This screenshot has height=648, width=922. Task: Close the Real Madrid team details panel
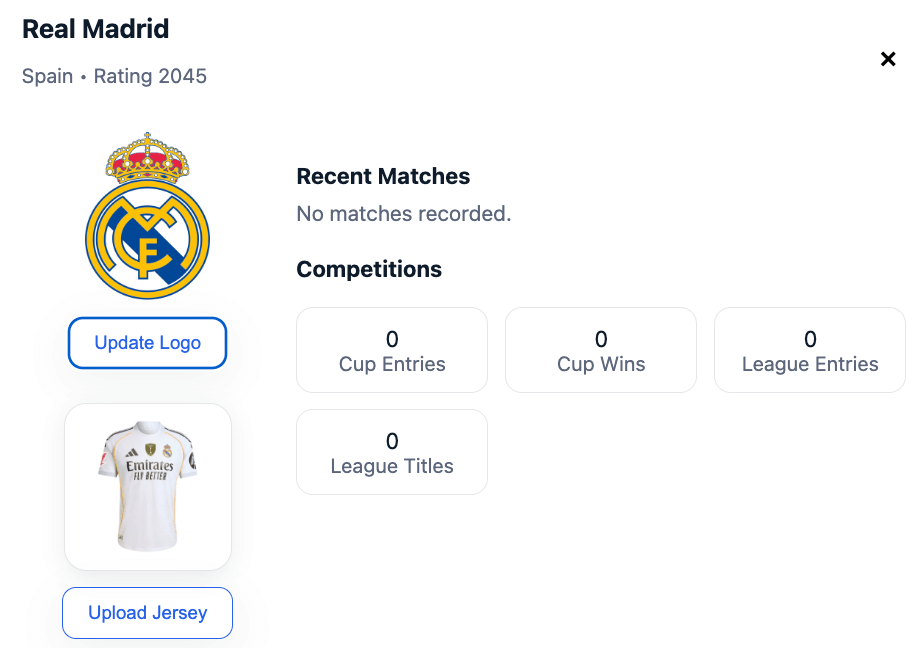pyautogui.click(x=887, y=59)
